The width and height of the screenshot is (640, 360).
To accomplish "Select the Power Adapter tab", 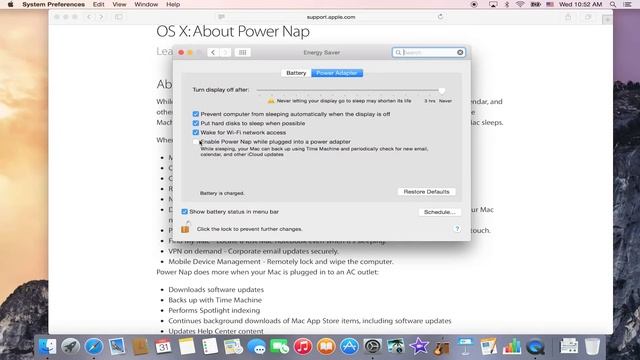I will pyautogui.click(x=337, y=73).
